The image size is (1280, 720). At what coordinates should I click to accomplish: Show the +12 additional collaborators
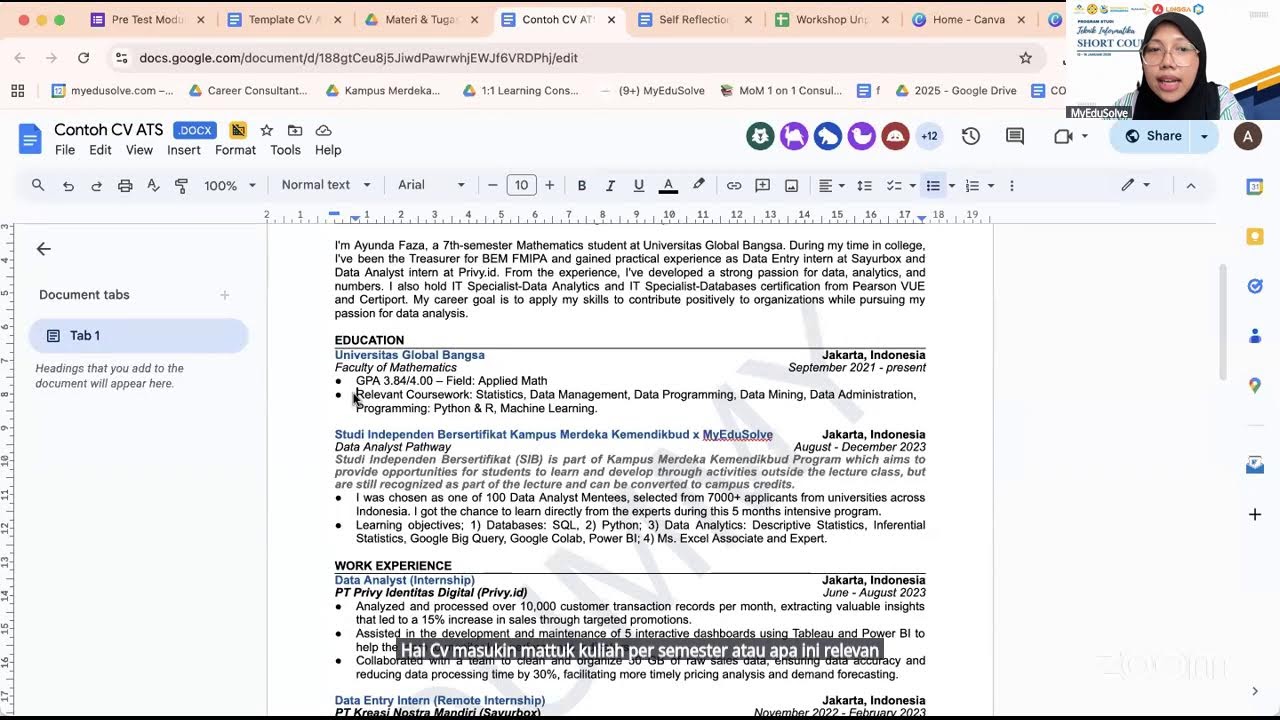point(929,136)
